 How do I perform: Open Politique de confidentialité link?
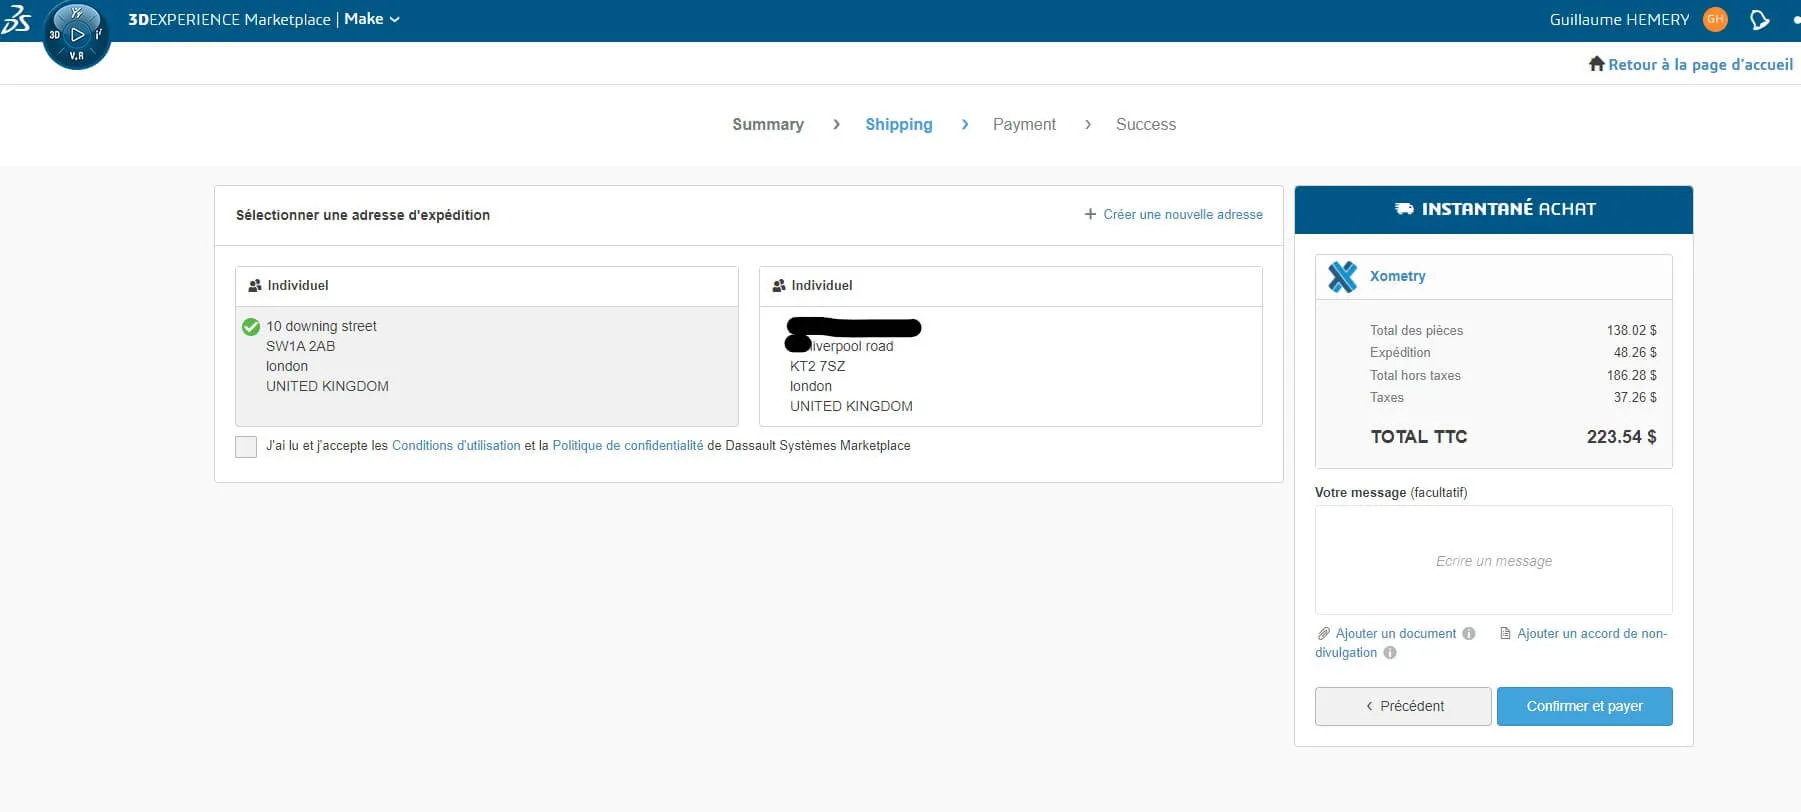[x=627, y=446]
